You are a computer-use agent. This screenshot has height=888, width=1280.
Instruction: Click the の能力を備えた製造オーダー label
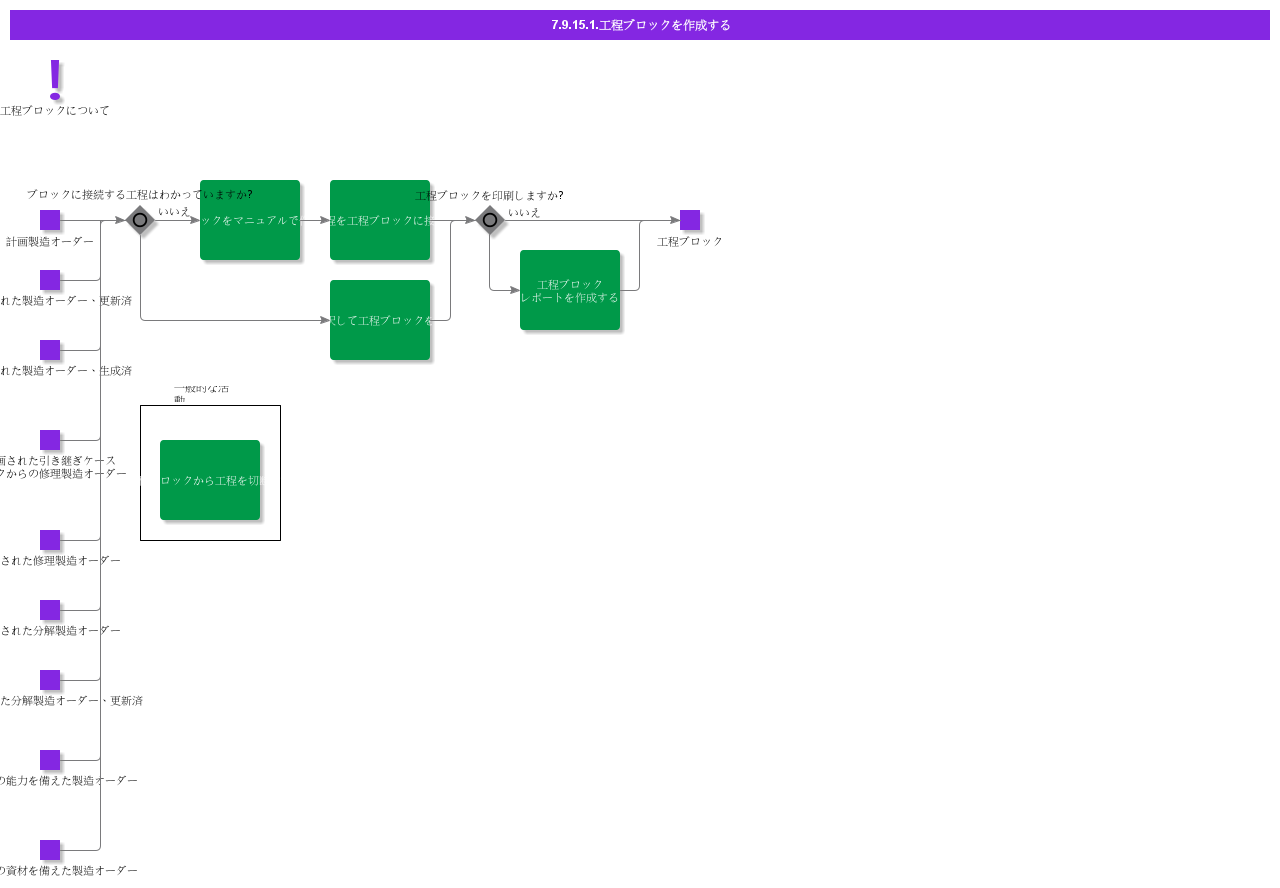click(x=69, y=781)
